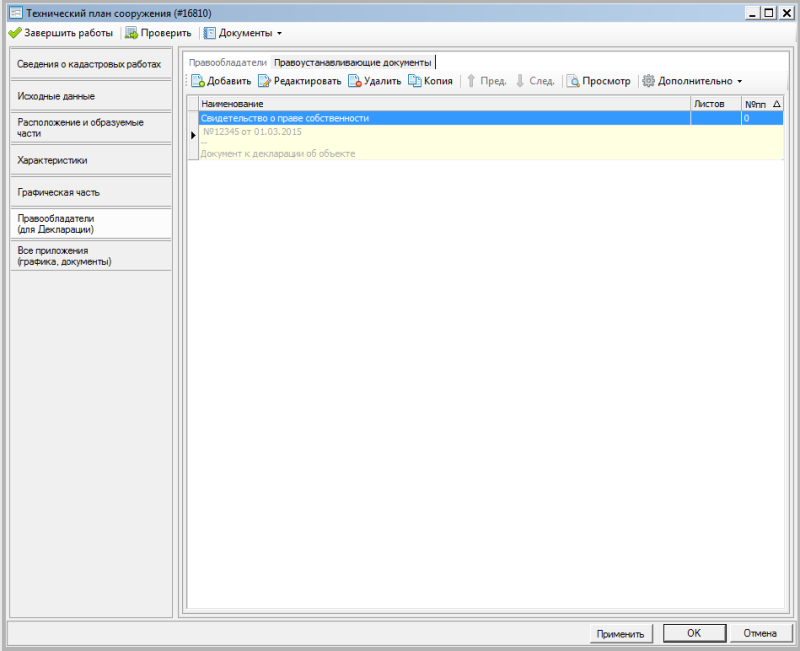Select the Правоустанавливающие документы tab
The height and width of the screenshot is (651, 800).
coord(352,62)
